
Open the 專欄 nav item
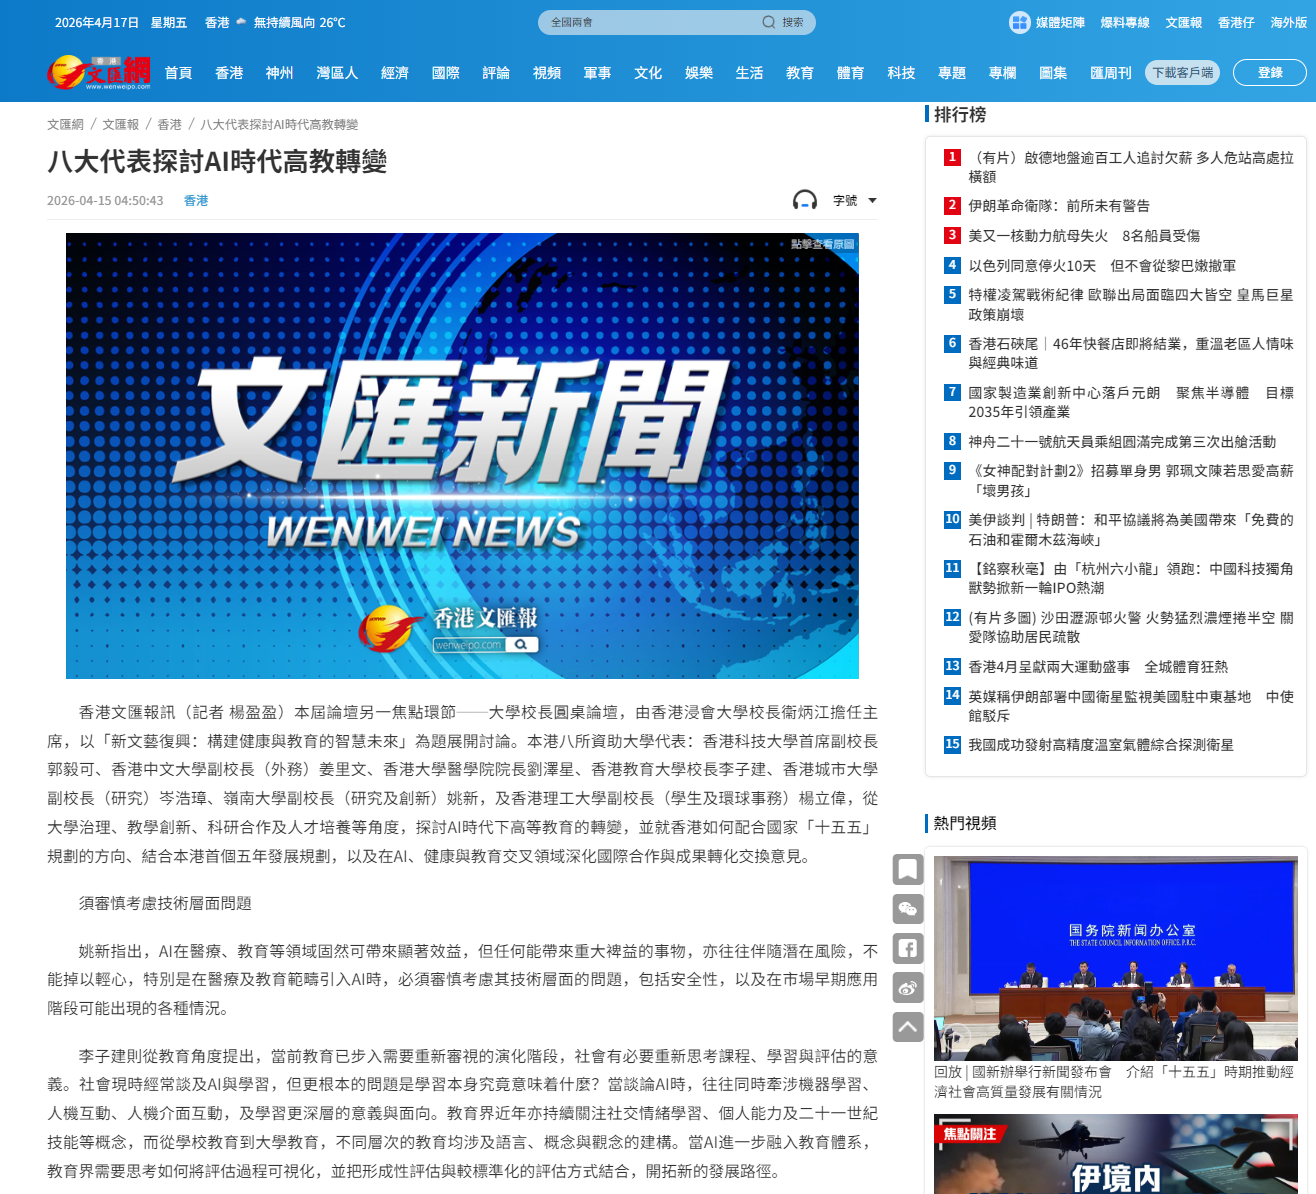[x=1002, y=73]
